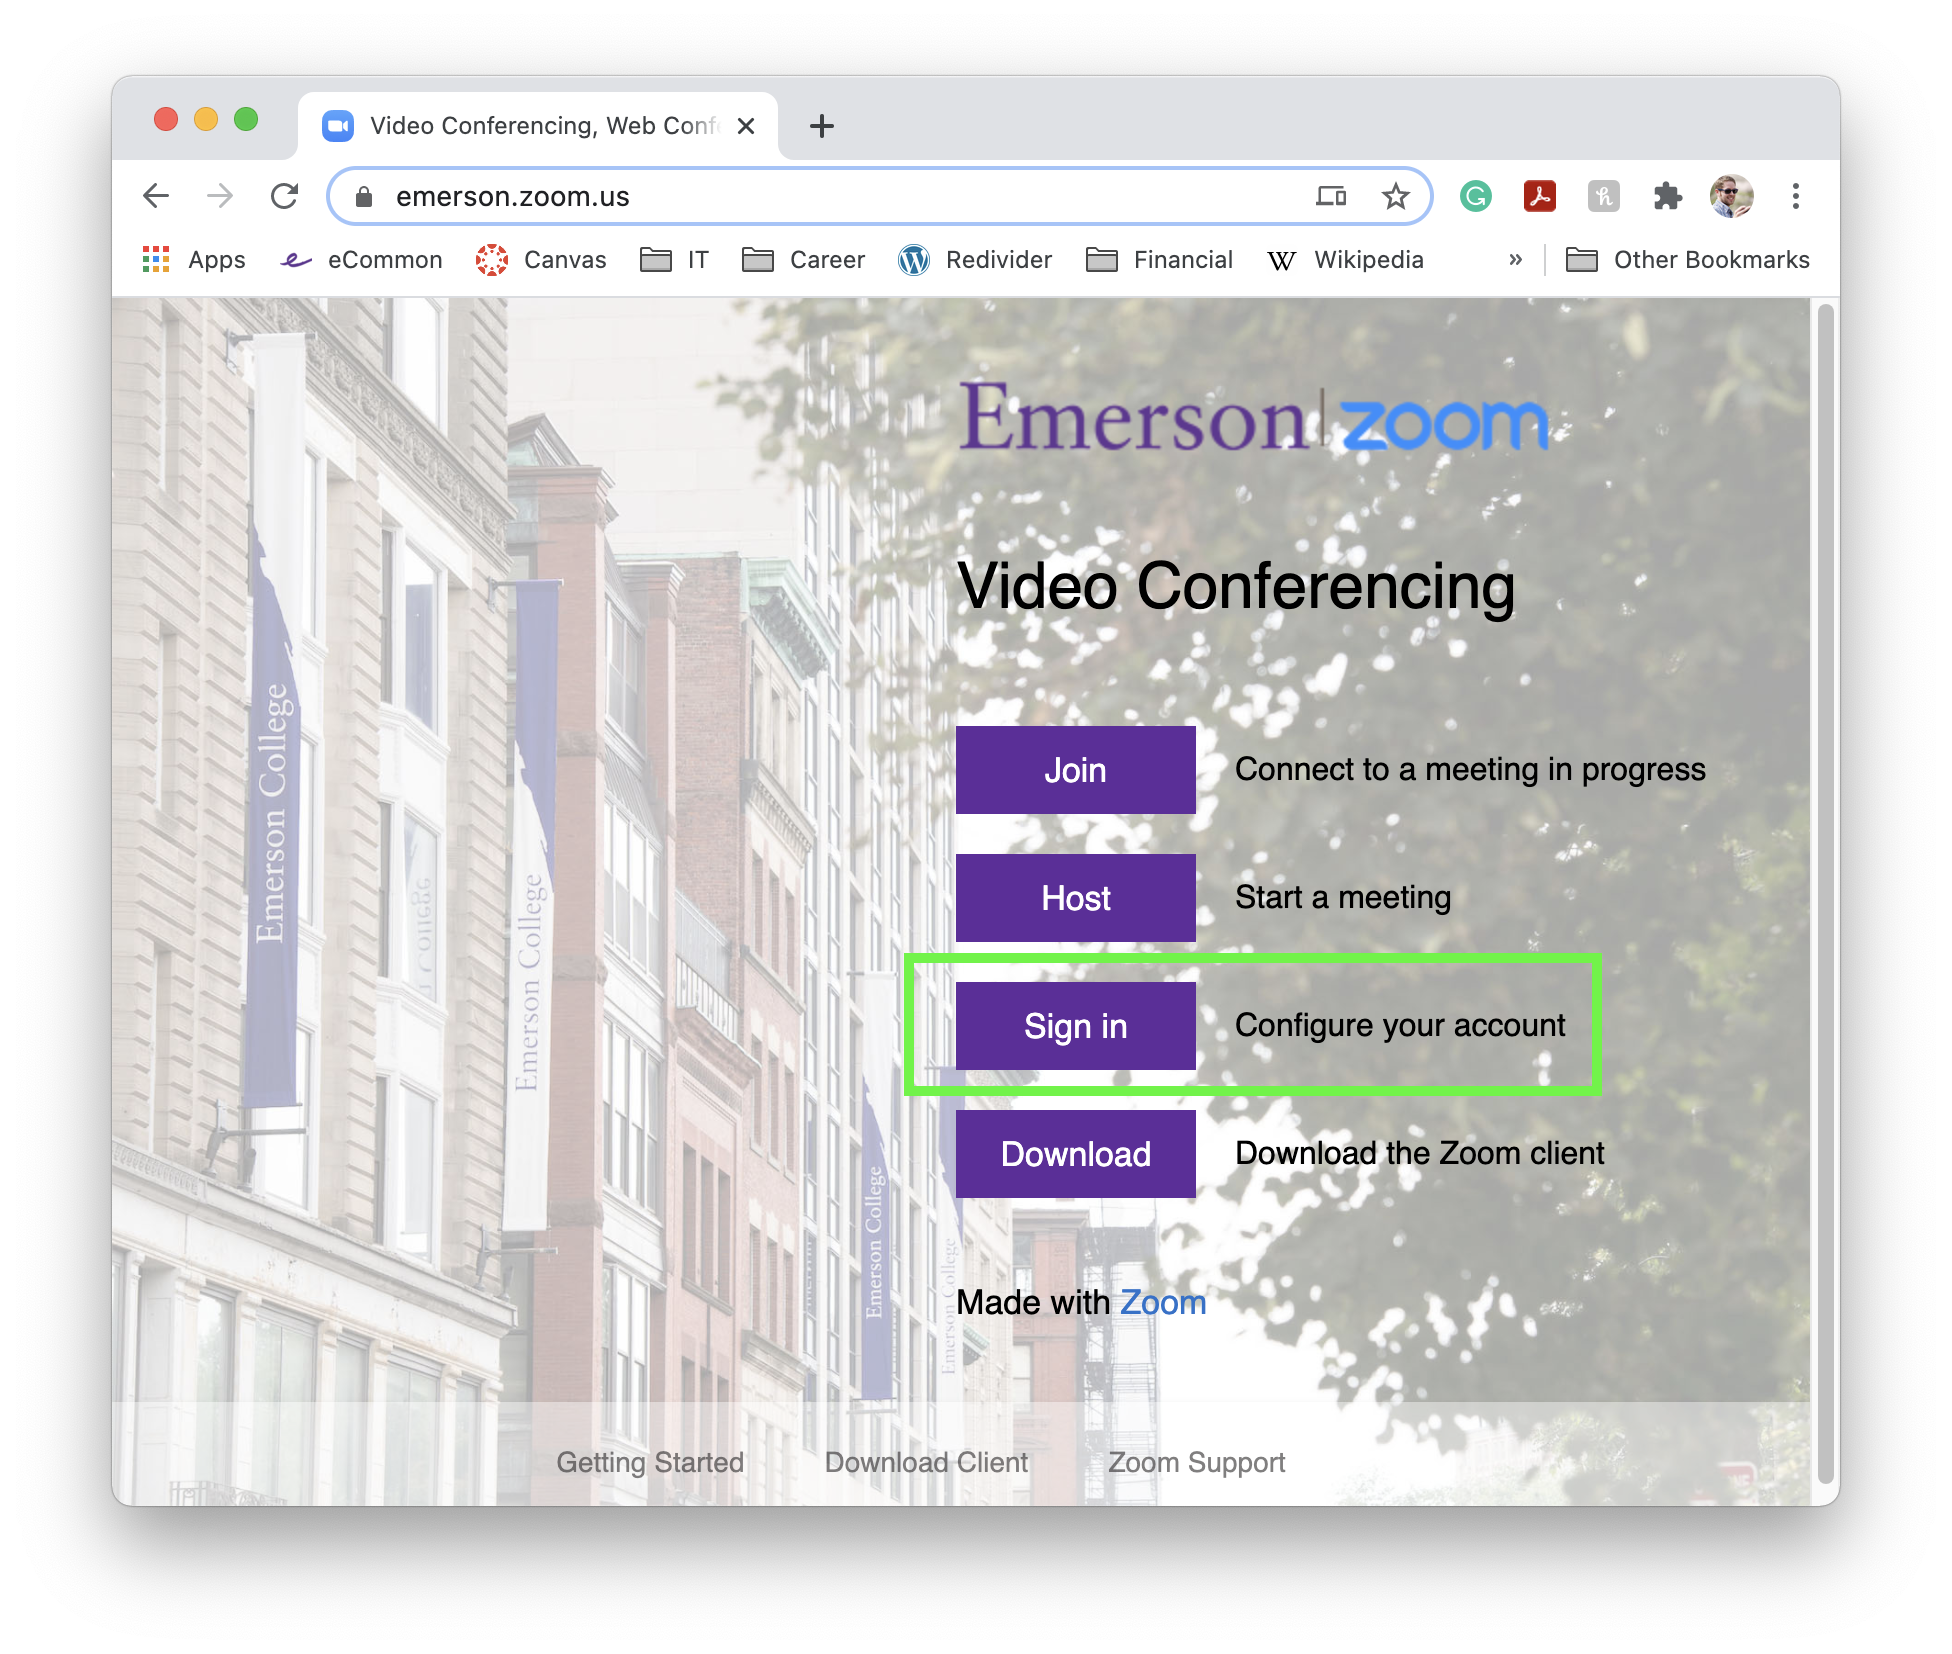
Task: Reload the current page
Action: [285, 196]
